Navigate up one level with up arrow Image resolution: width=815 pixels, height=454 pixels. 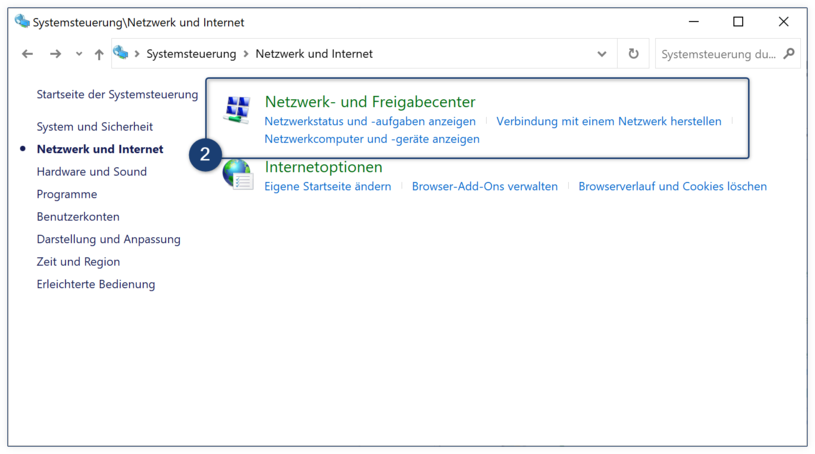pyautogui.click(x=99, y=54)
